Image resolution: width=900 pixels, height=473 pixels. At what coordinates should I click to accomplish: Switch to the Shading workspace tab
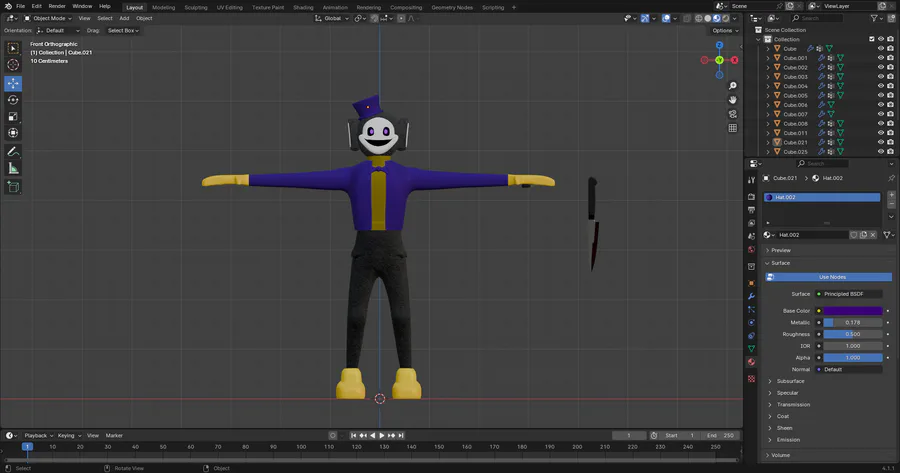[303, 7]
